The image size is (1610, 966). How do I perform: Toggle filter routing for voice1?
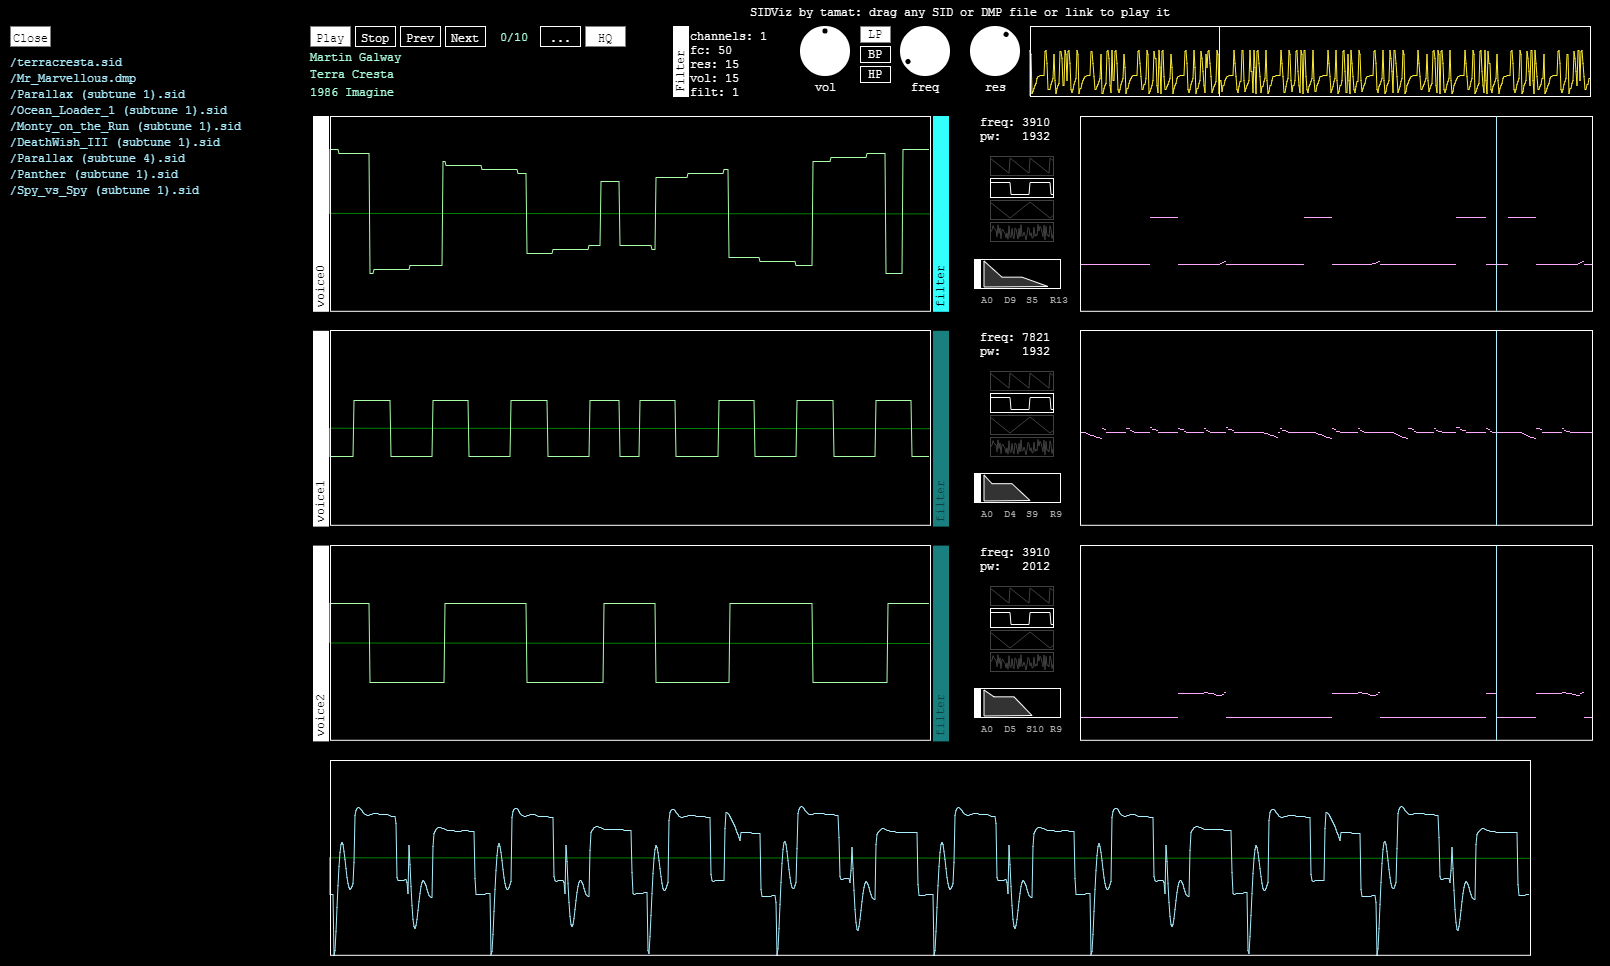pos(941,428)
